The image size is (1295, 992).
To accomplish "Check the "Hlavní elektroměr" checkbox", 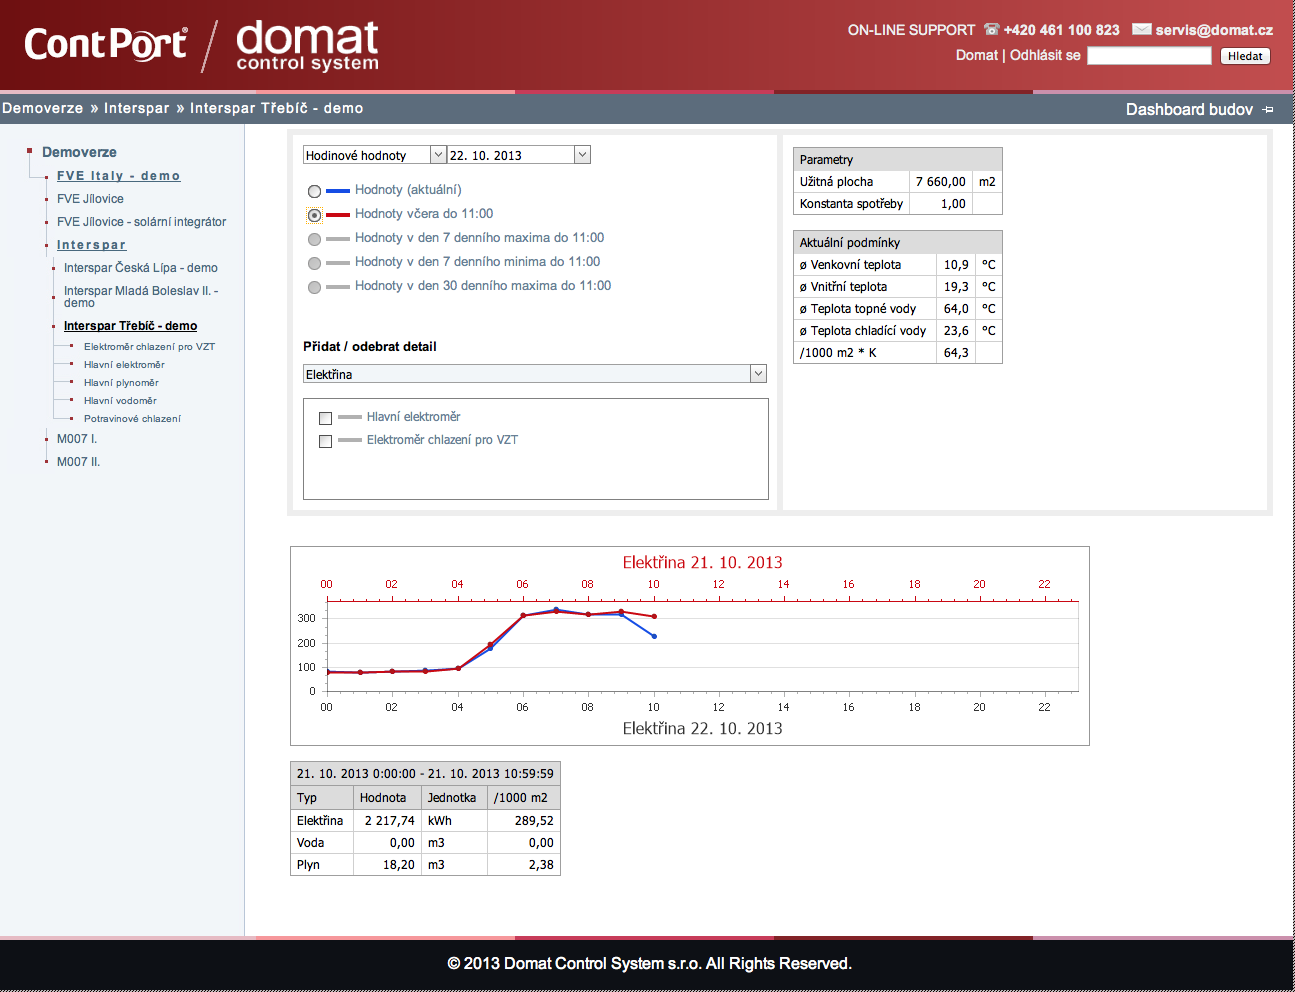I will (325, 418).
